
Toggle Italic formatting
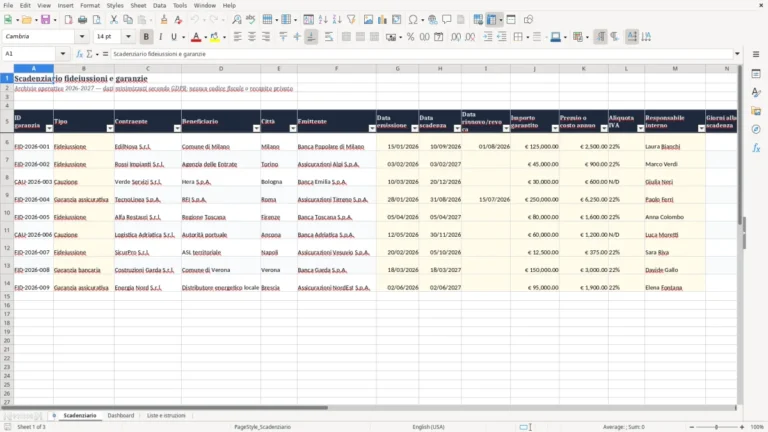[x=160, y=37]
